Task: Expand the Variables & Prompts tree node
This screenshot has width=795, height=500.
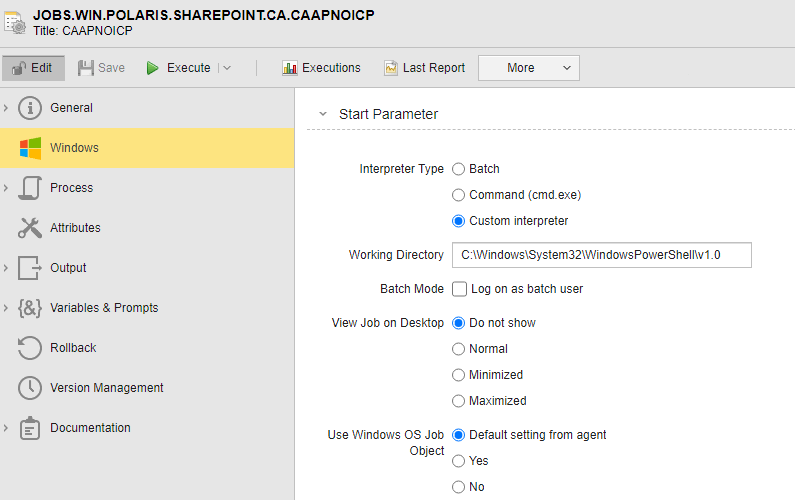Action: tap(6, 308)
